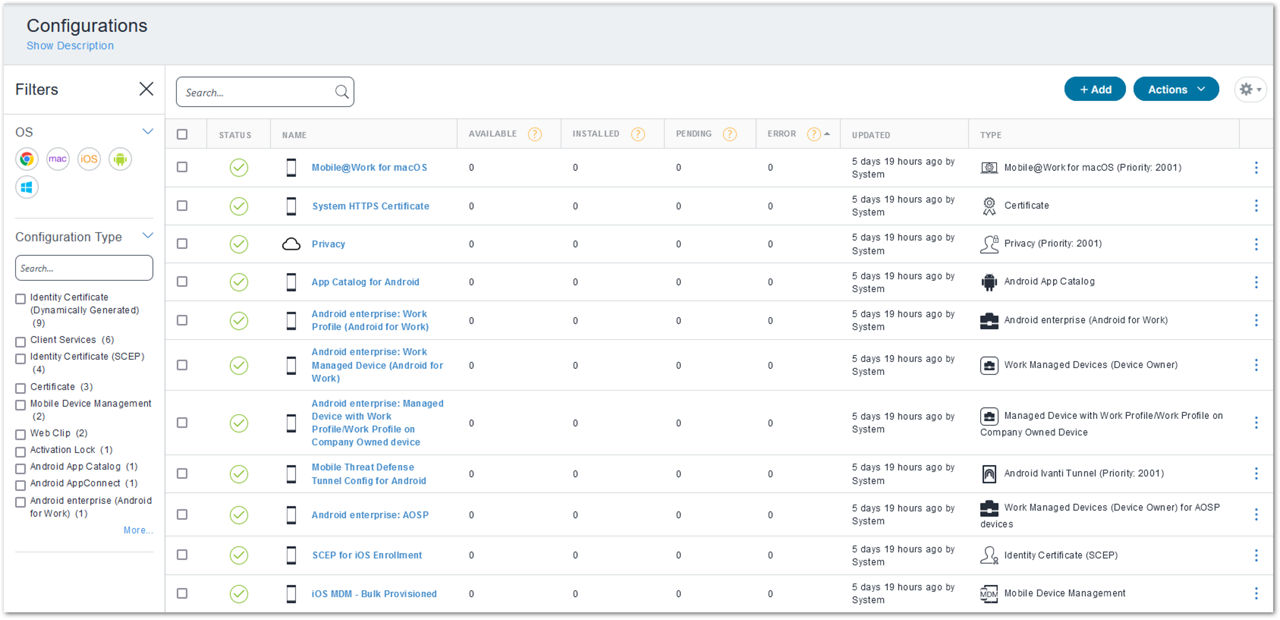Screen dimensions: 1280x620
Task: Sort by Name column header
Action: coord(294,135)
